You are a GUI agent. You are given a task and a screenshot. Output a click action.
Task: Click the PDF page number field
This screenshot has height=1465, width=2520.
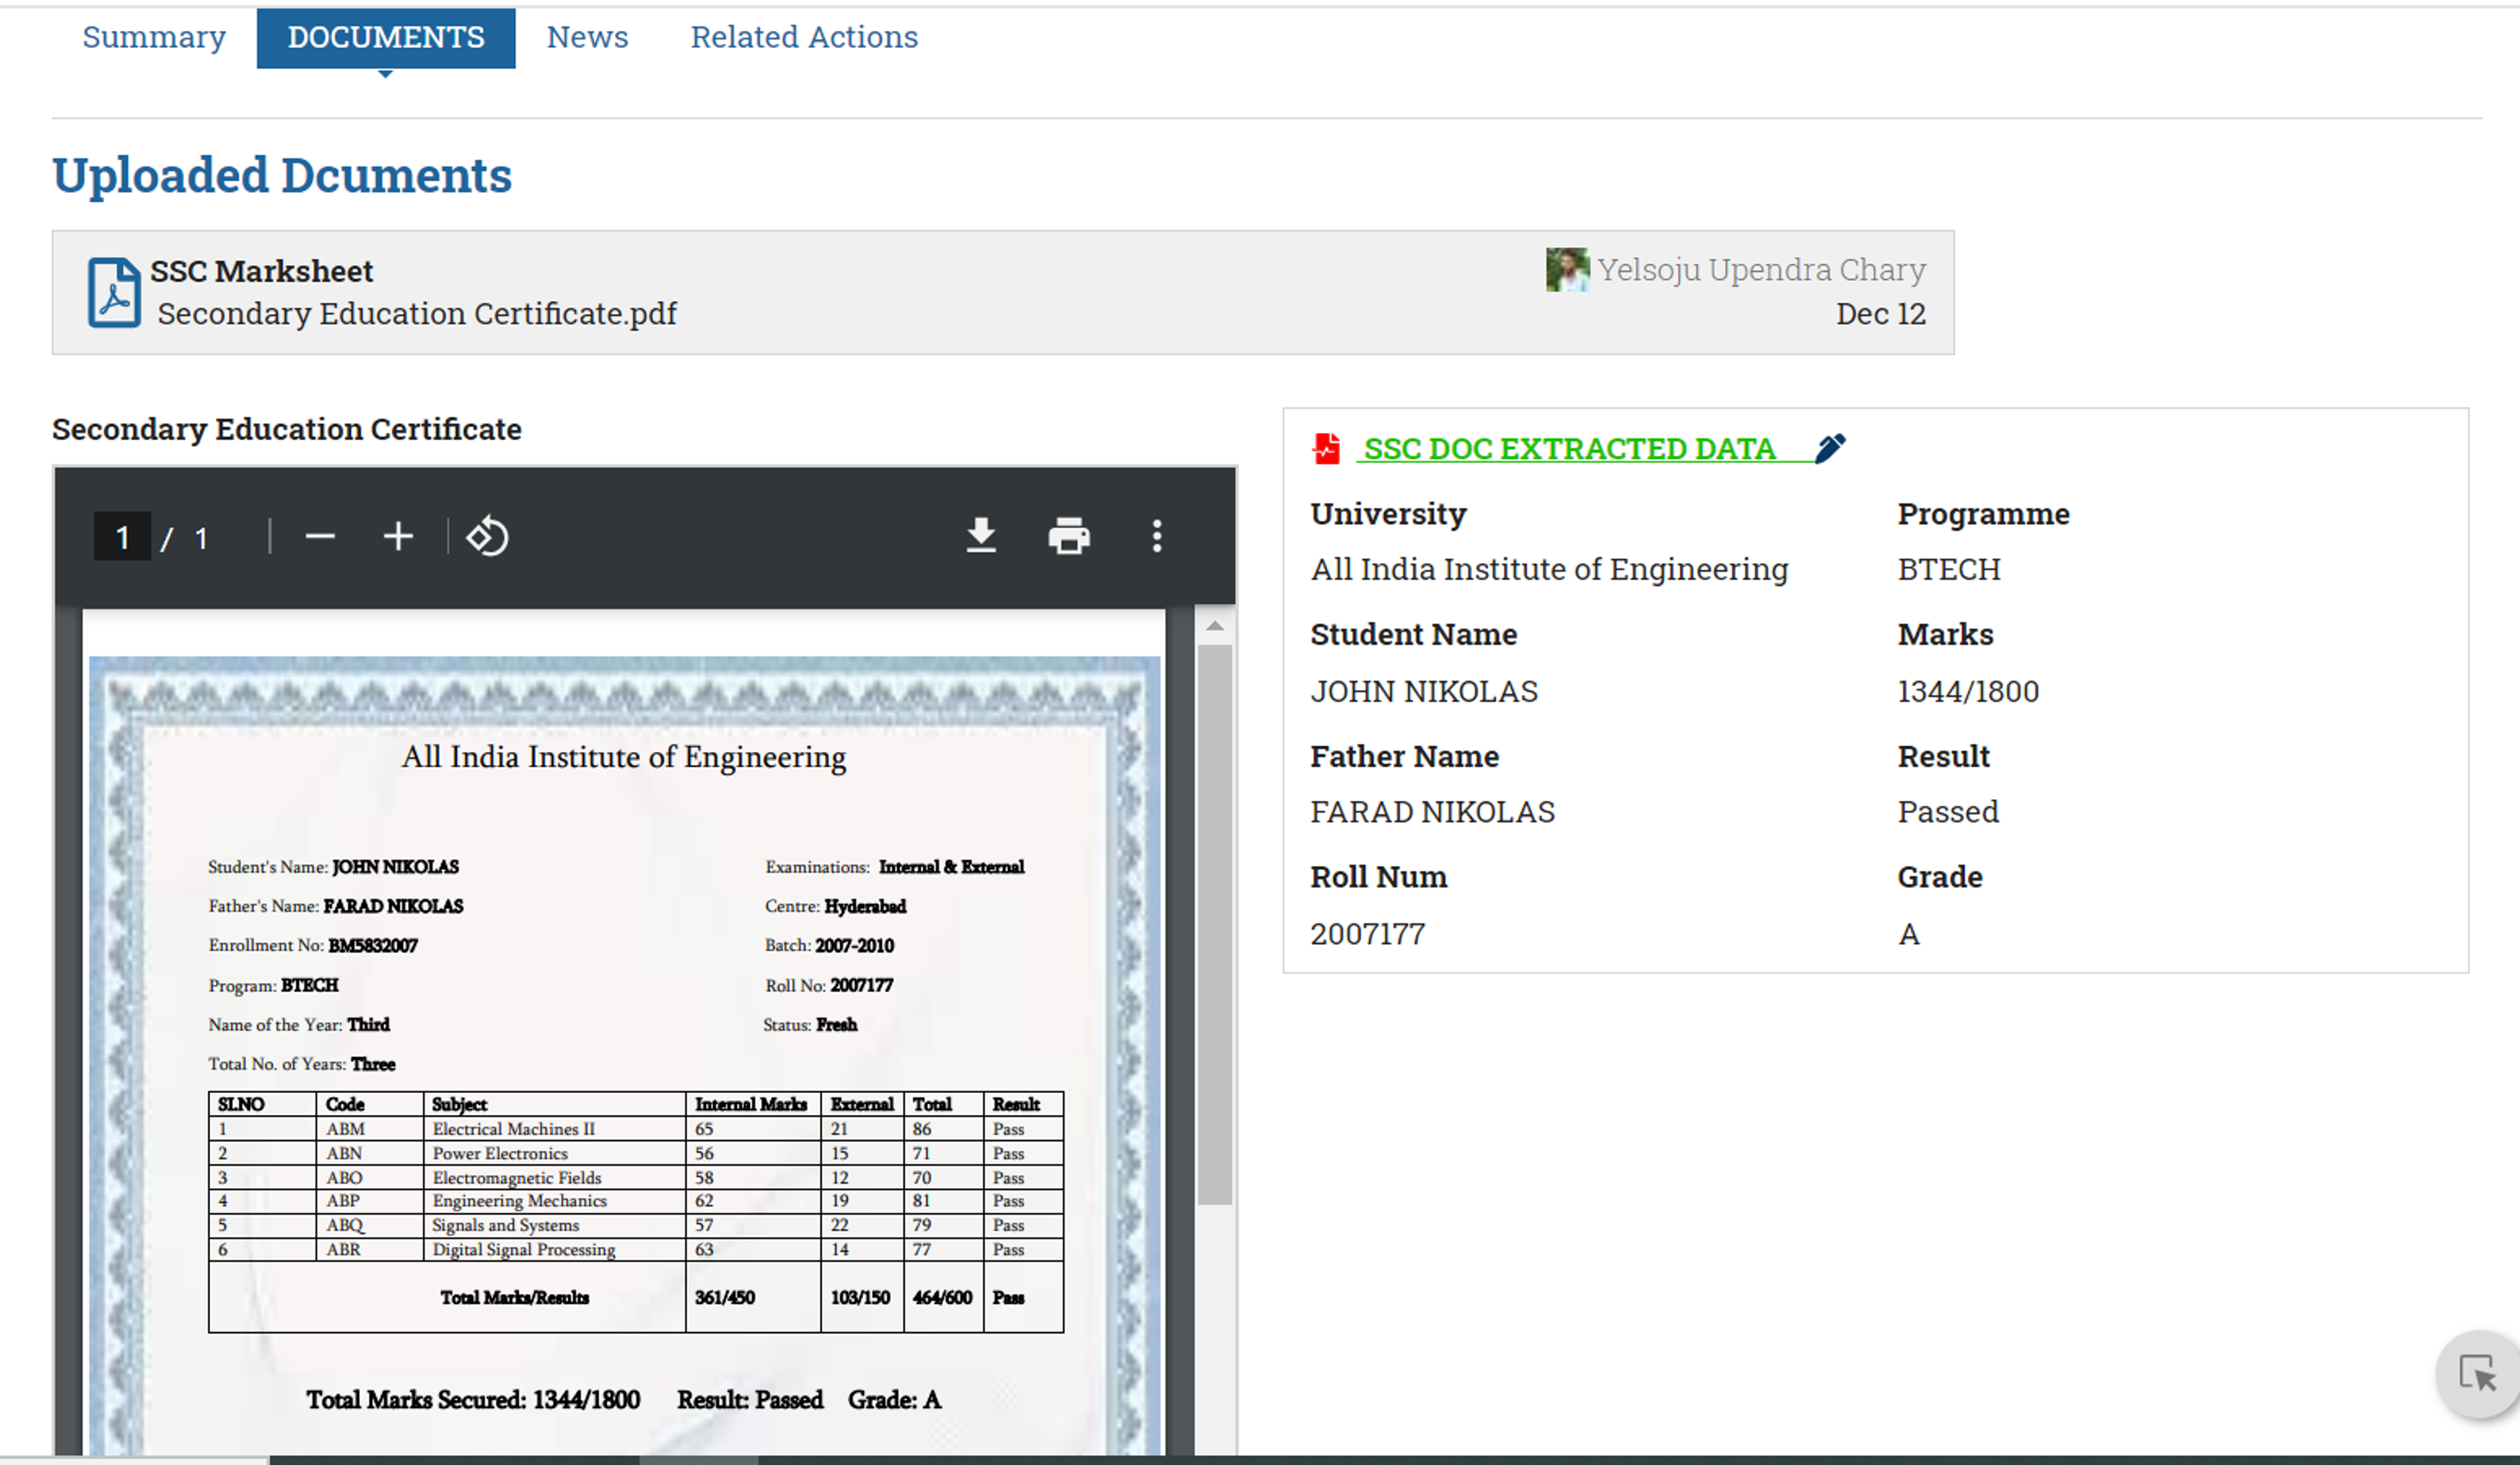pos(122,537)
